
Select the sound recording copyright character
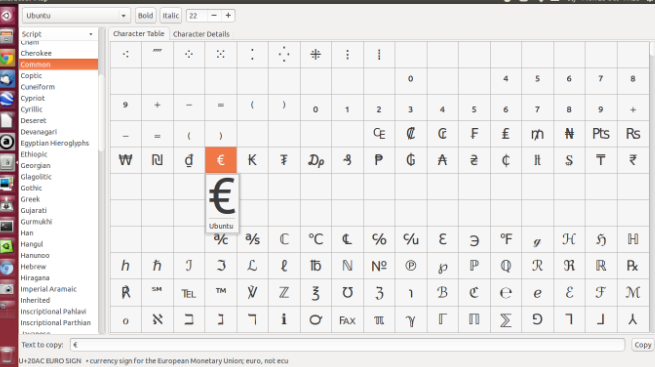click(x=411, y=266)
